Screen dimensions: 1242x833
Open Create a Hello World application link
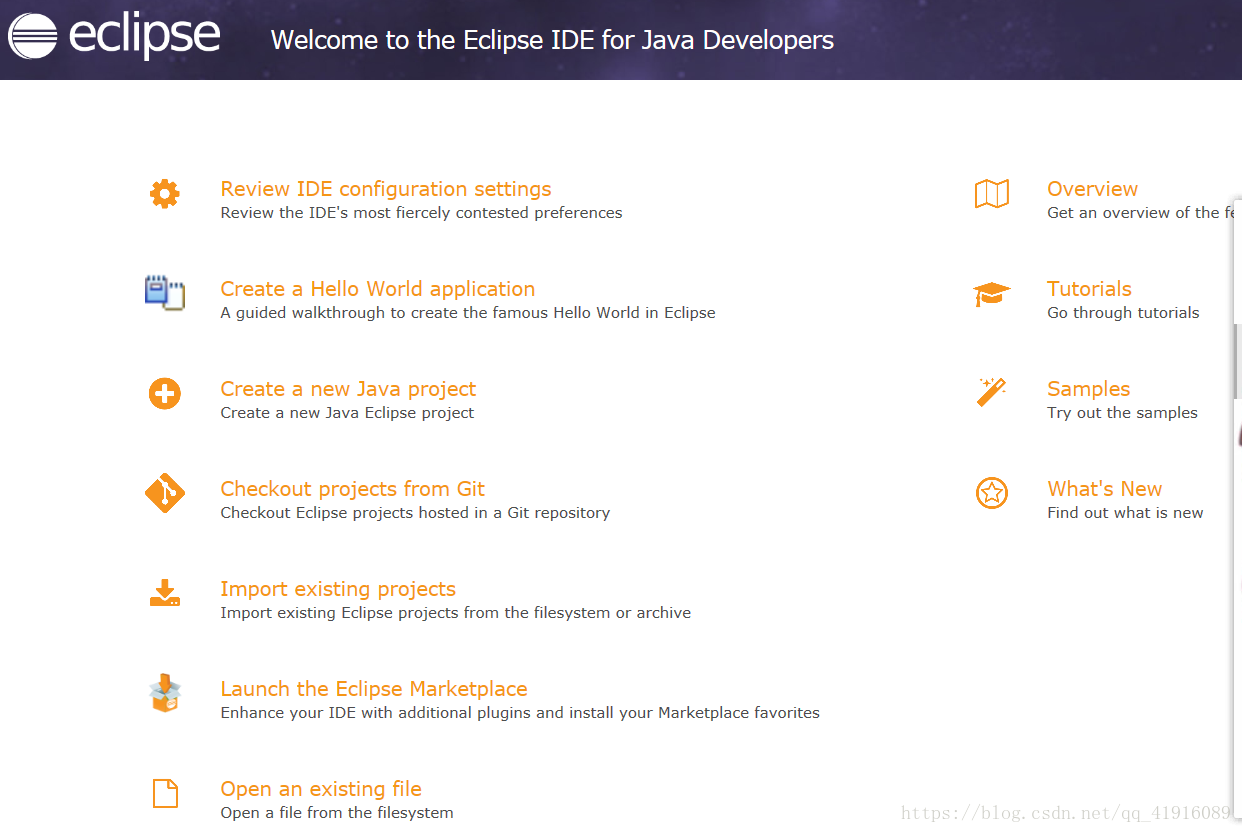[378, 289]
